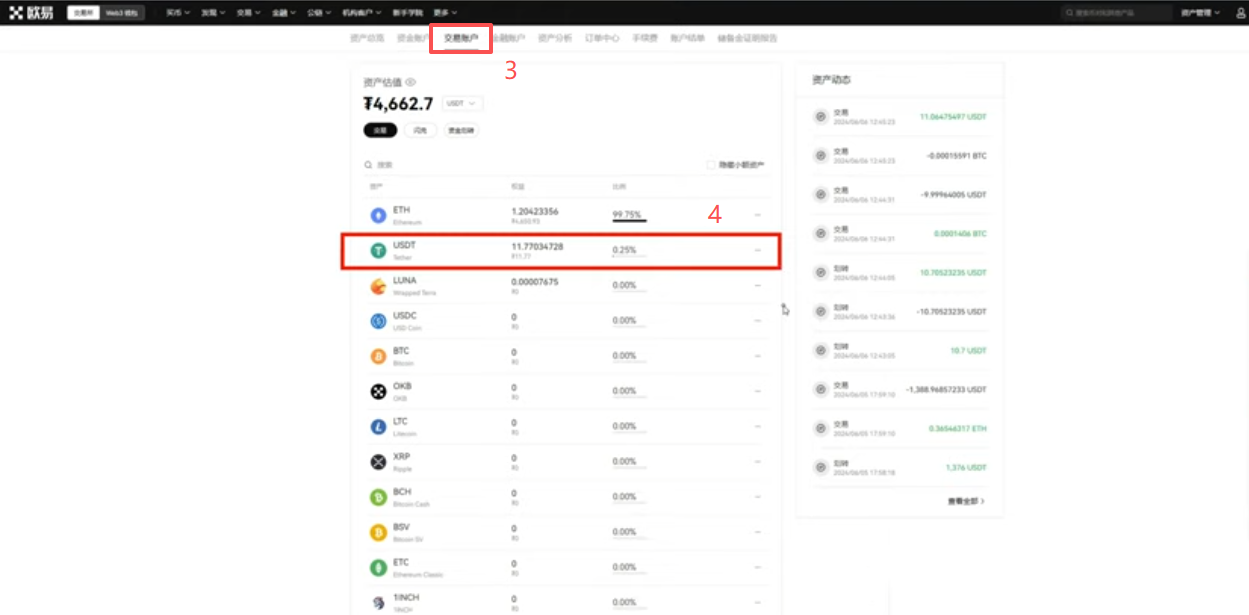Open the 手续费 tab
Viewport: 1249px width, 615px height.
645,38
